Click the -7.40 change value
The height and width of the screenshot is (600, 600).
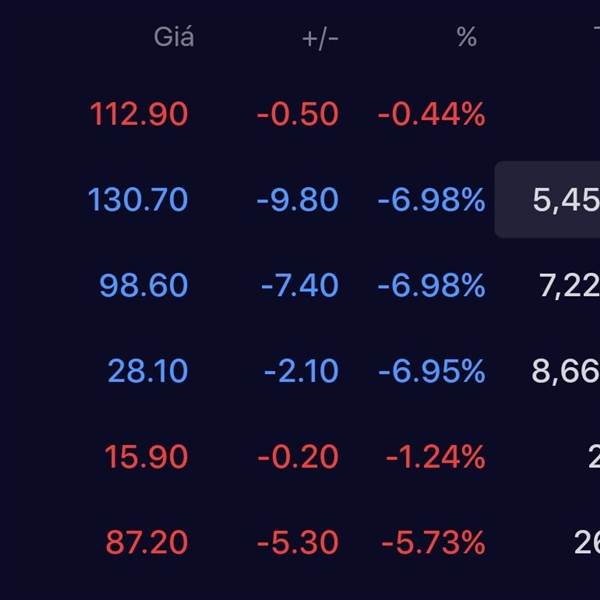click(x=299, y=286)
